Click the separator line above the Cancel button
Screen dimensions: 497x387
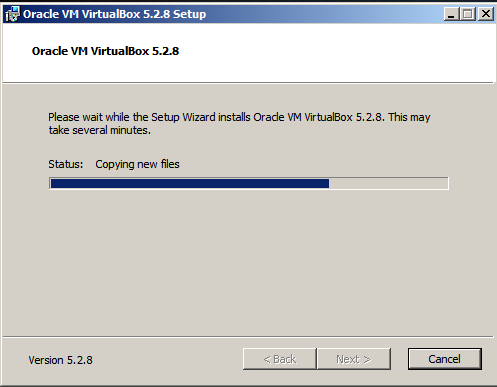(248, 337)
